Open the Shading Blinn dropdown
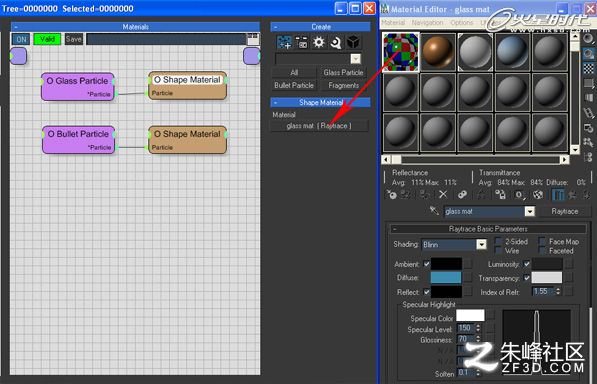The image size is (597, 384). [x=482, y=244]
